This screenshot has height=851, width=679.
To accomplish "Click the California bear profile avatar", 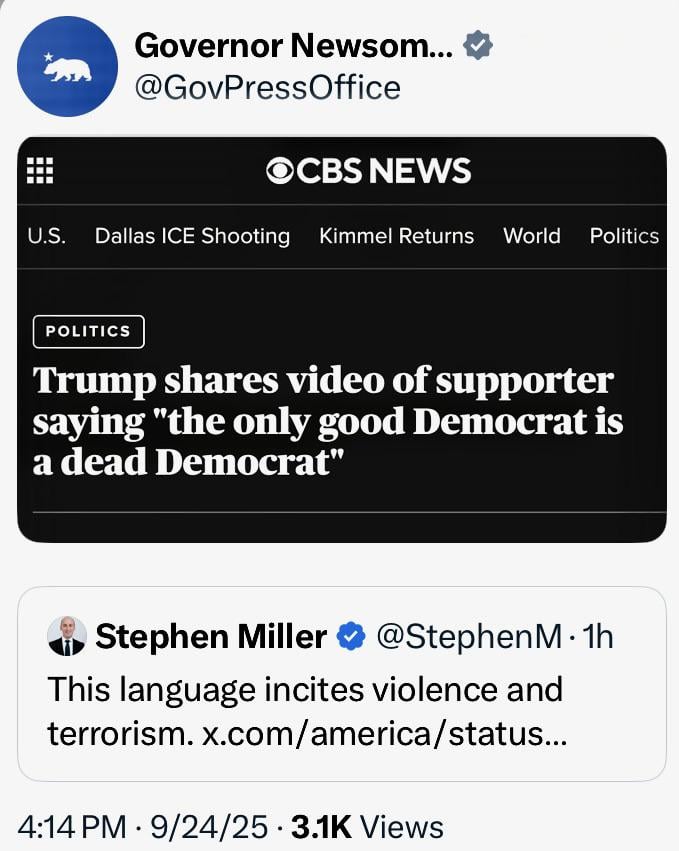I will 68,67.
